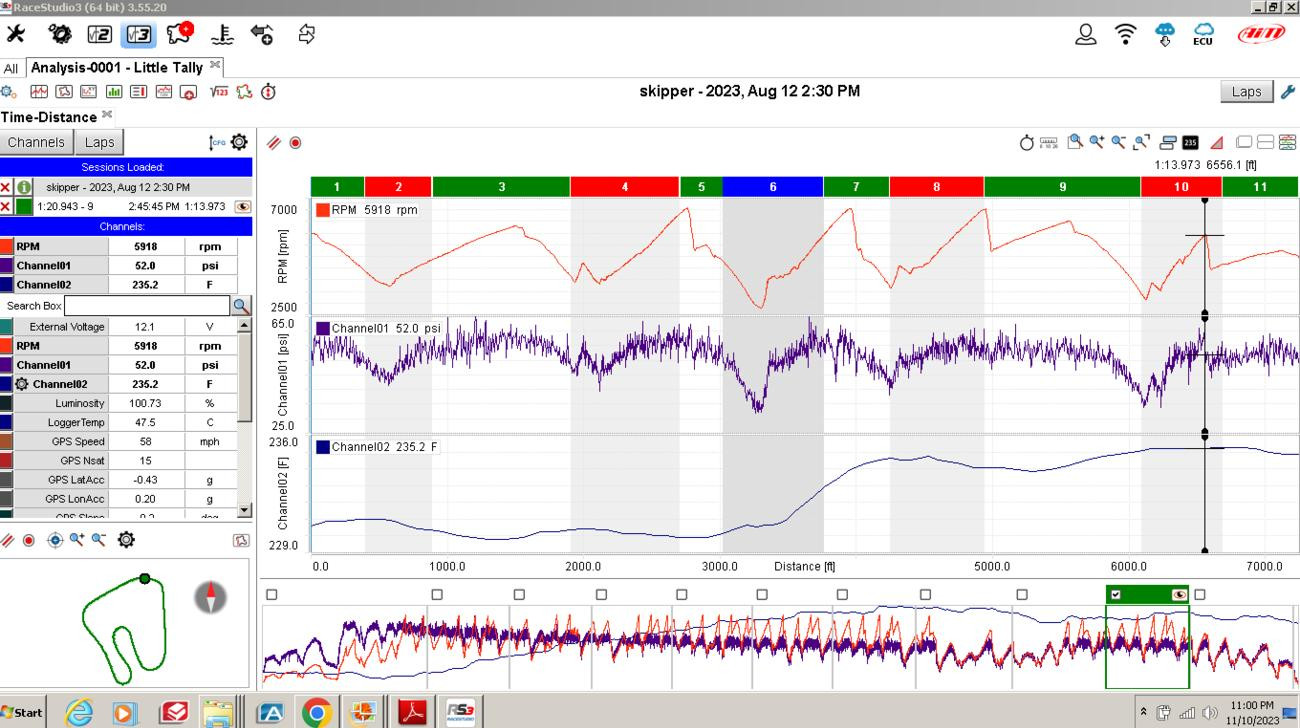Viewport: 1300px width, 728px height.
Task: Open the histogram chart view icon
Action: click(113, 92)
